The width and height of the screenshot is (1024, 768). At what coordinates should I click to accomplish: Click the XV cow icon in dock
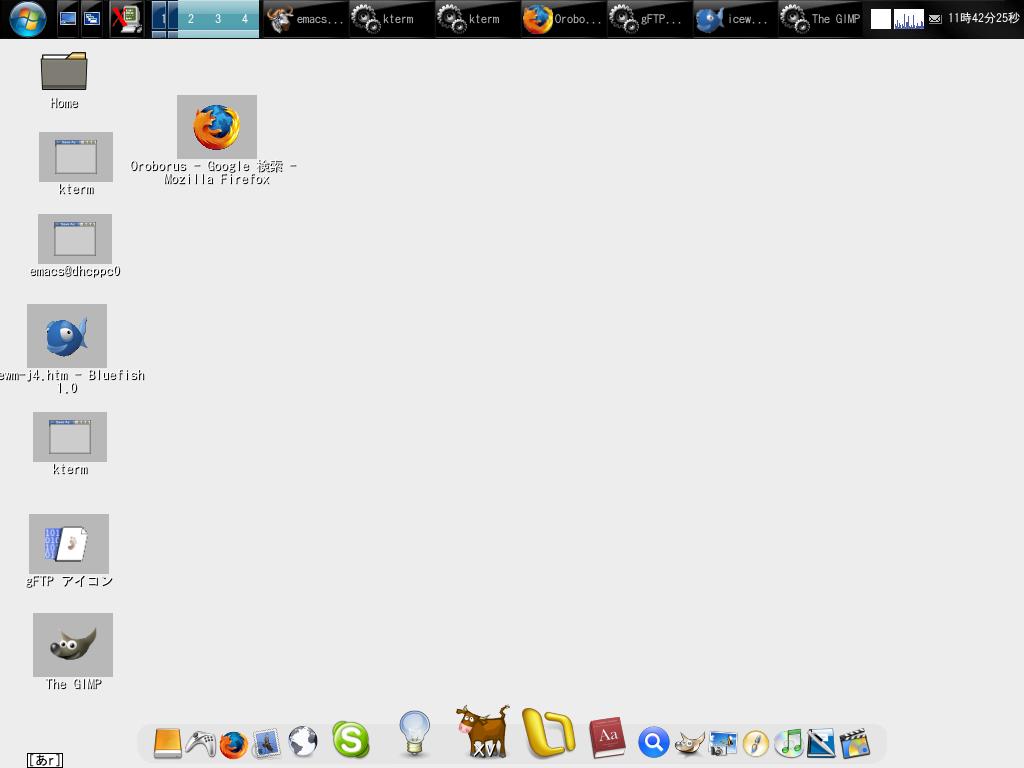point(482,732)
